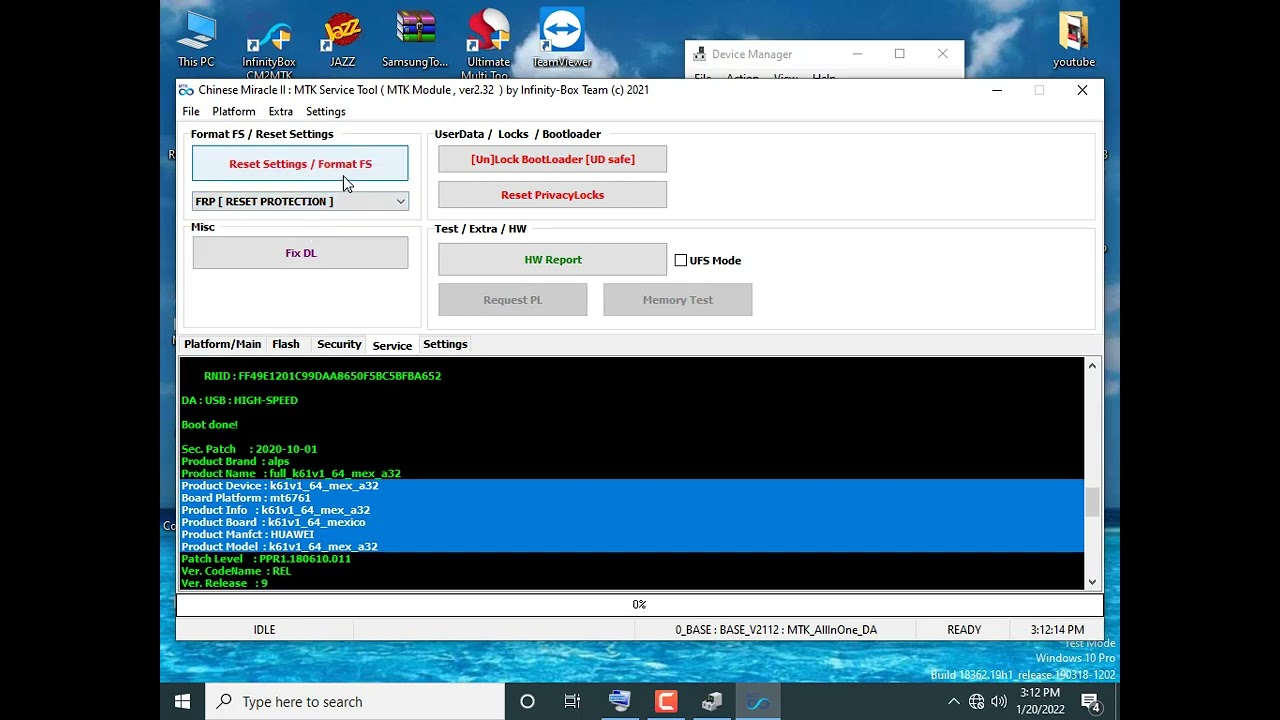Switch to the Security tab
The height and width of the screenshot is (720, 1280).
point(339,344)
